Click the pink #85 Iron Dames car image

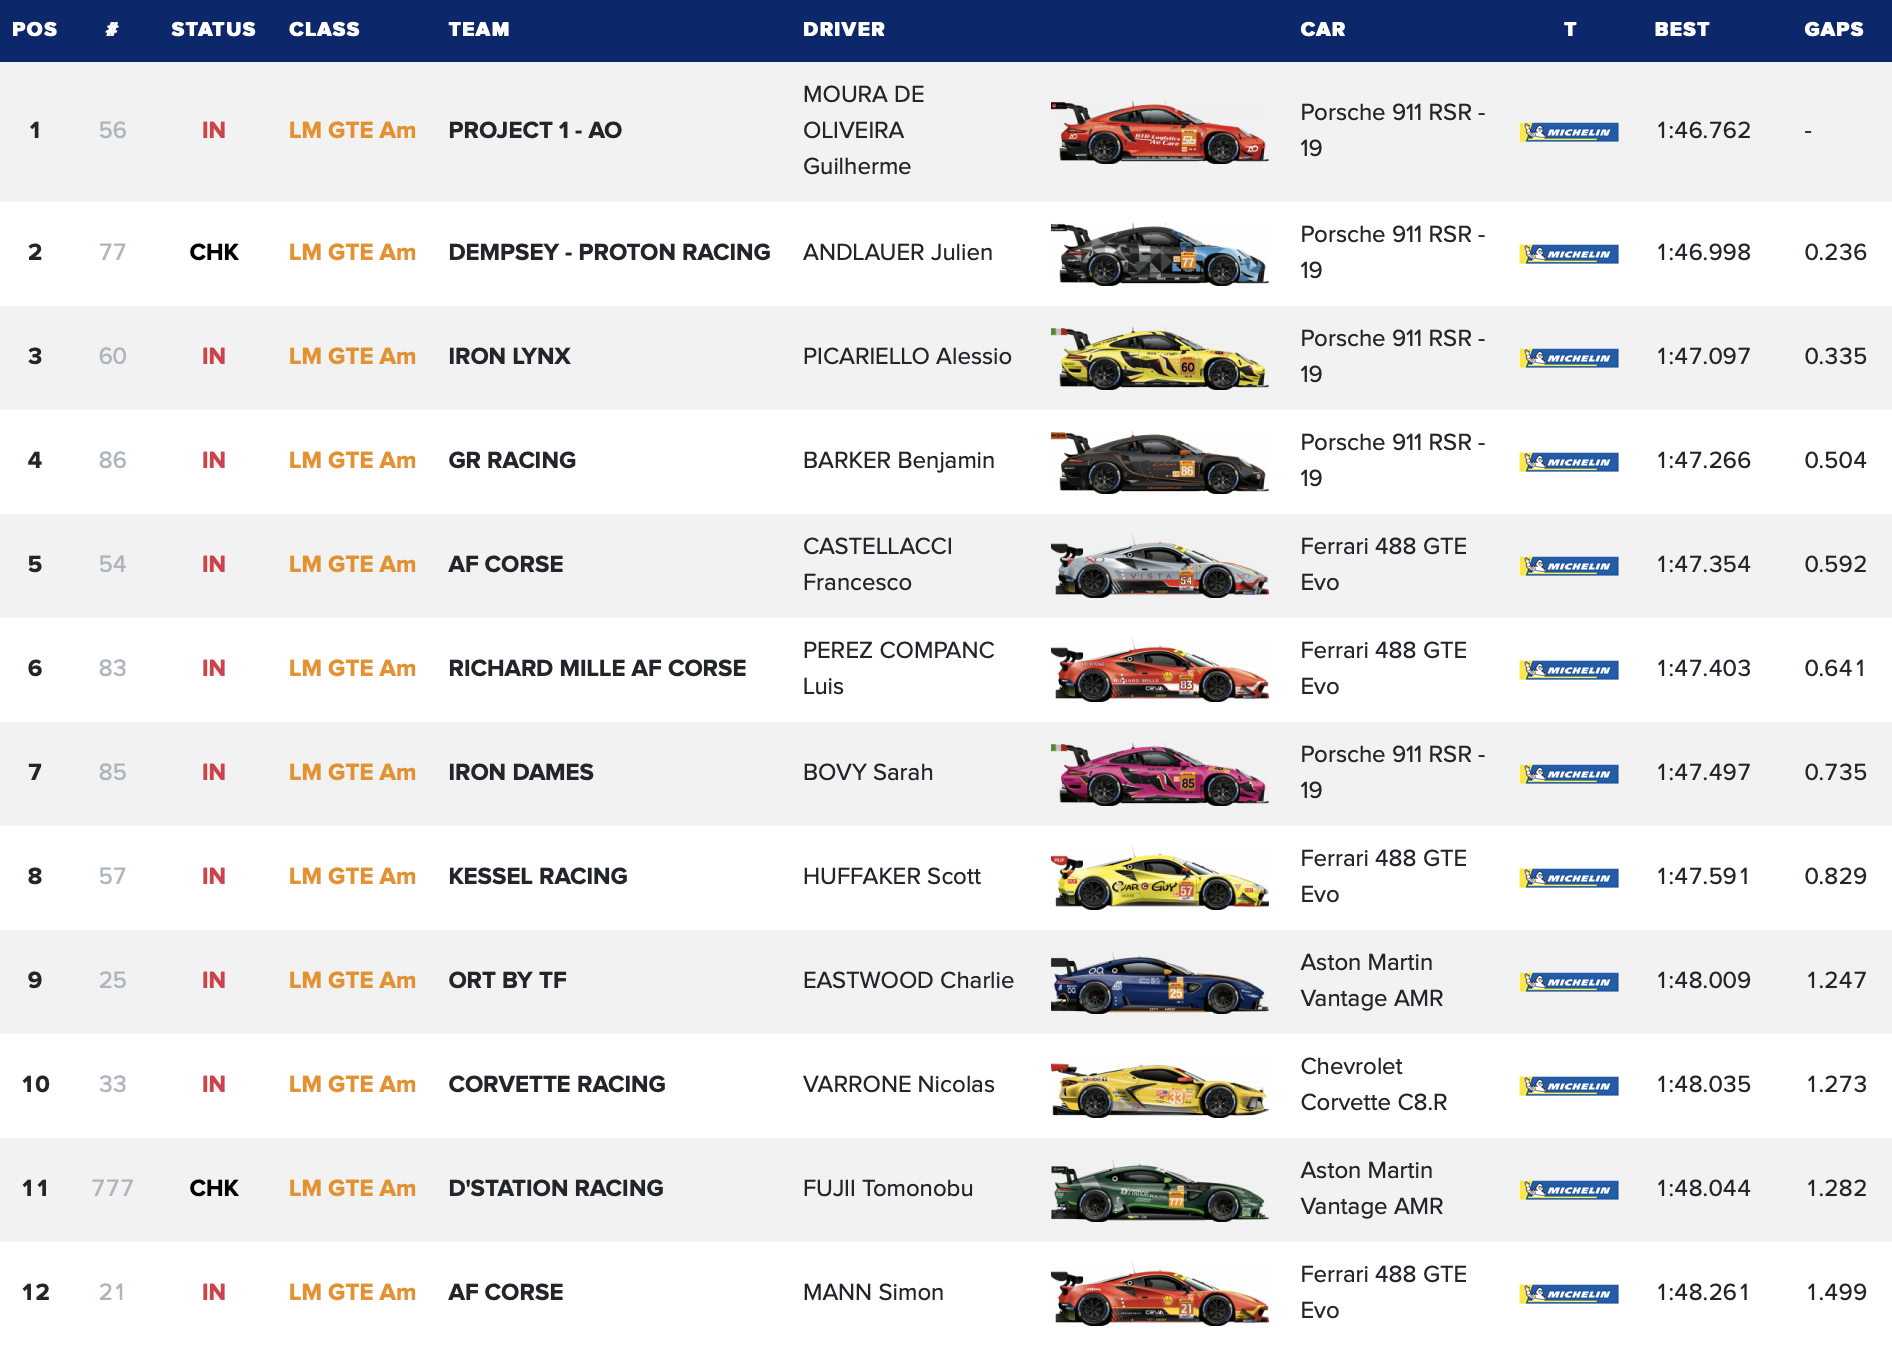pyautogui.click(x=1159, y=774)
